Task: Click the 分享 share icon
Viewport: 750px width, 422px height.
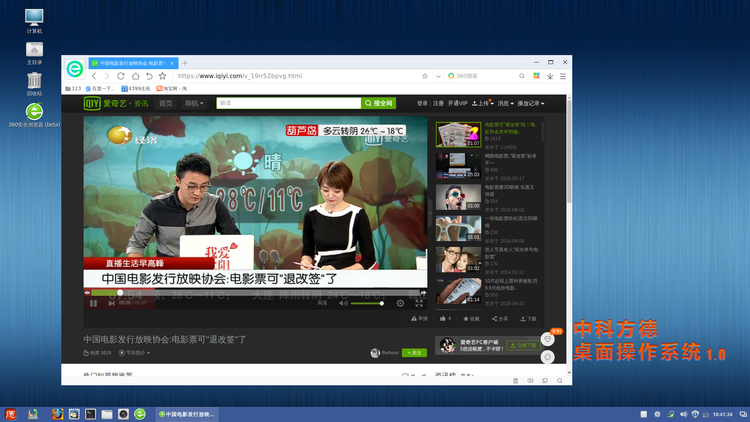Action: (x=500, y=319)
